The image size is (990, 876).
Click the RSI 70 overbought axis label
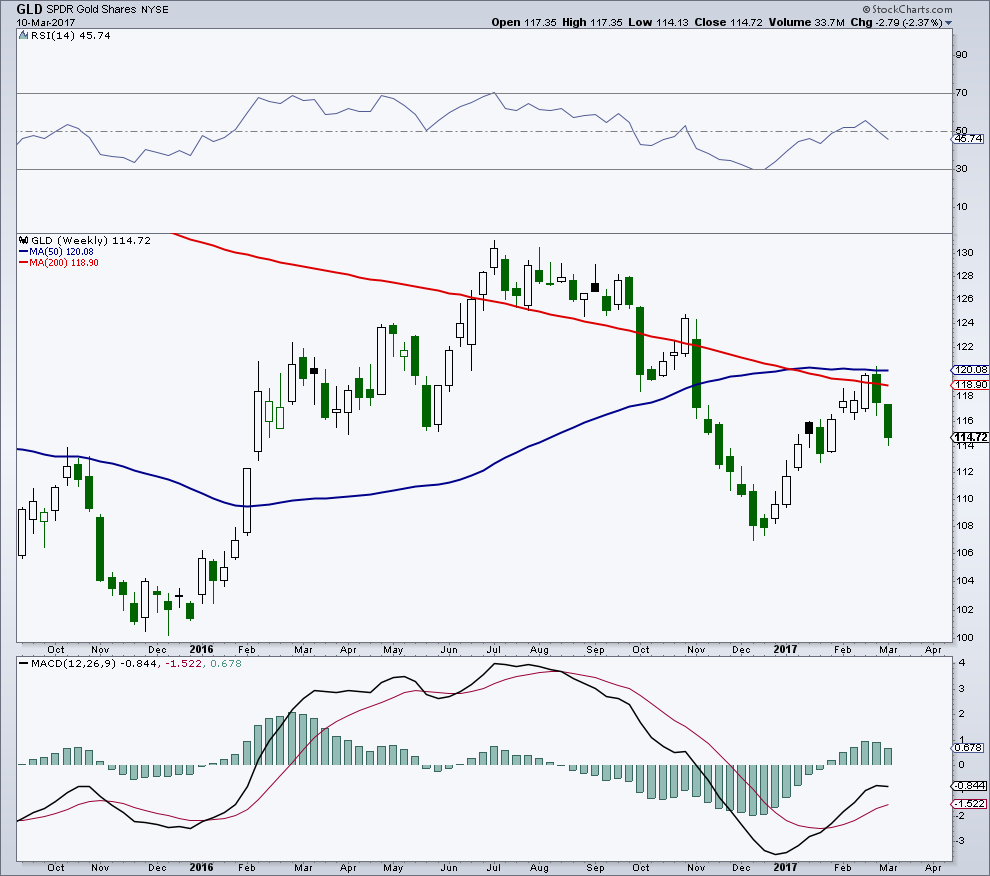tap(961, 93)
